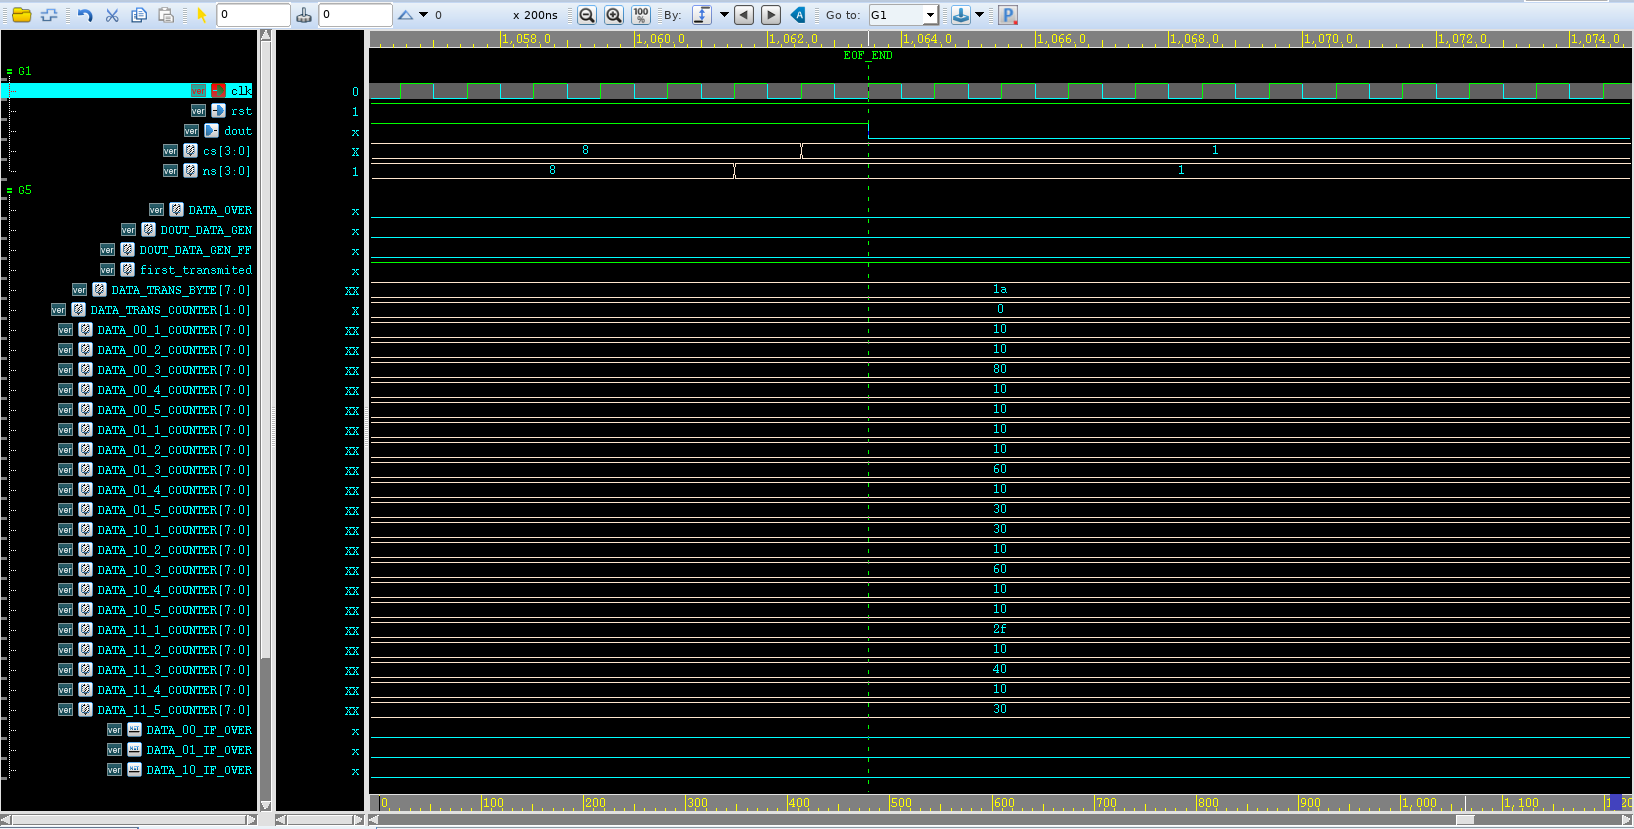Undo the last action

click(85, 15)
